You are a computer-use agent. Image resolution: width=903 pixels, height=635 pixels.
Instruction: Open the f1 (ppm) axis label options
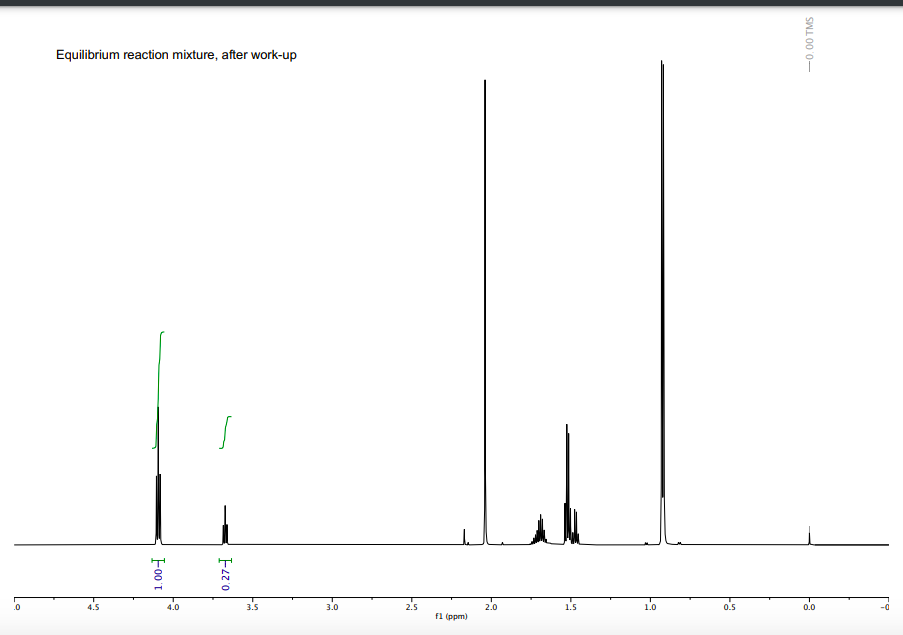click(x=450, y=616)
